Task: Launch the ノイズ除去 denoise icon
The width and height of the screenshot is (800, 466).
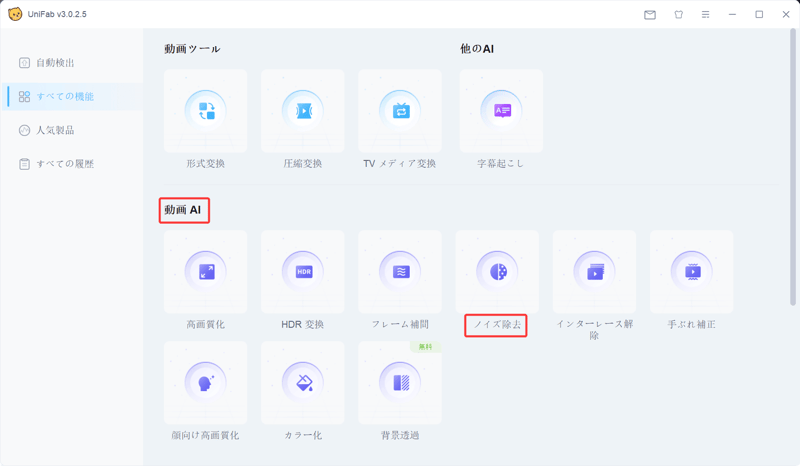Action: click(x=497, y=272)
